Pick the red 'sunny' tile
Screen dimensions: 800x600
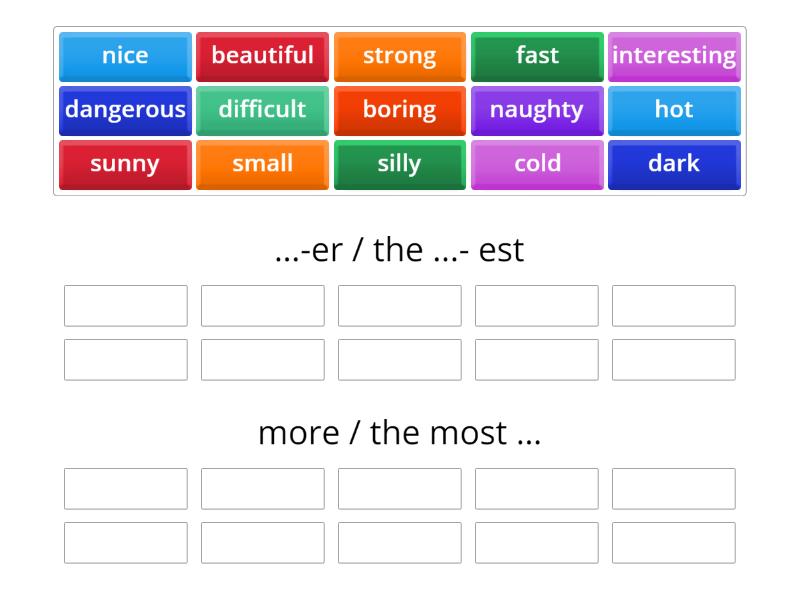pos(124,164)
